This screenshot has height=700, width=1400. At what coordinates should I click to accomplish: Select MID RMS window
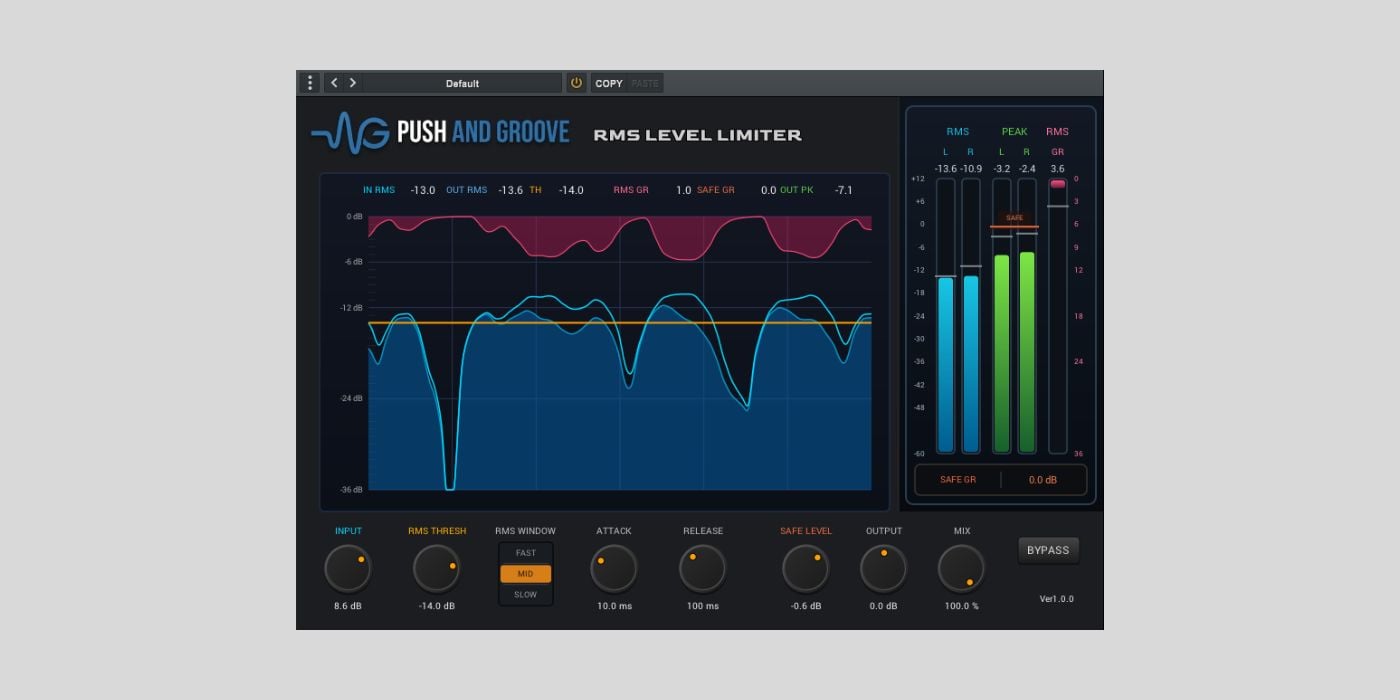[526, 574]
